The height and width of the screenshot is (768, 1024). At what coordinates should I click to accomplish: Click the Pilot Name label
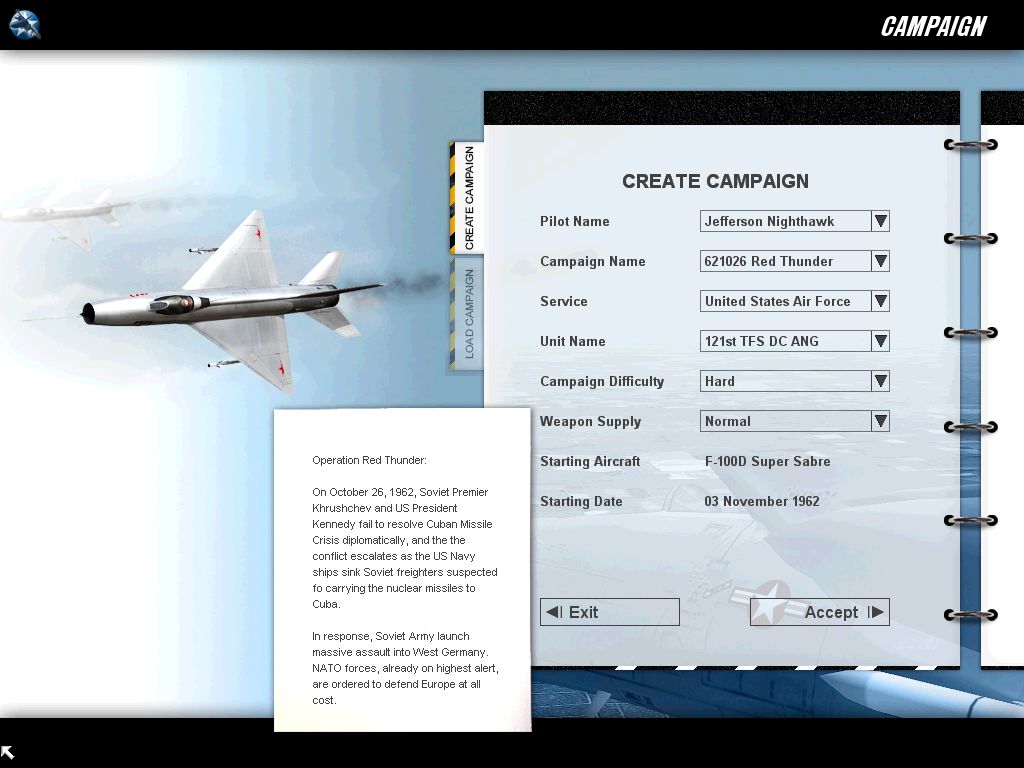point(575,221)
